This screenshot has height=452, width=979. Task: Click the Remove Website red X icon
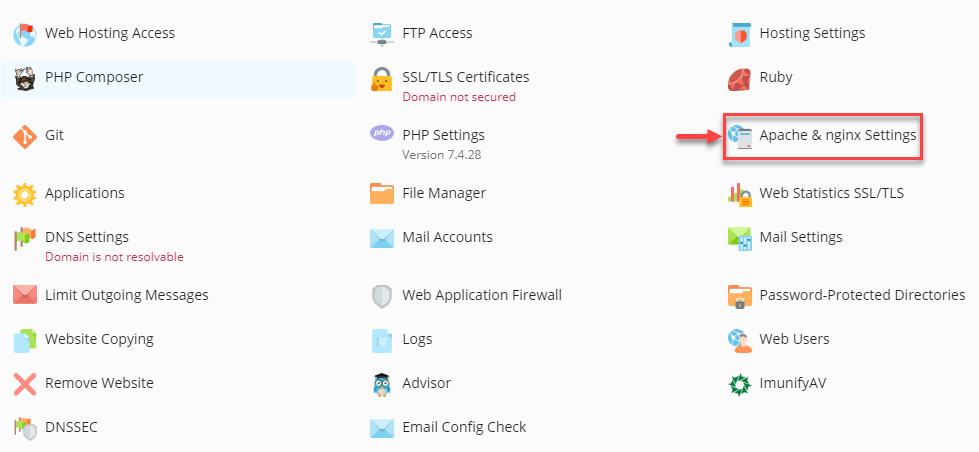25,384
